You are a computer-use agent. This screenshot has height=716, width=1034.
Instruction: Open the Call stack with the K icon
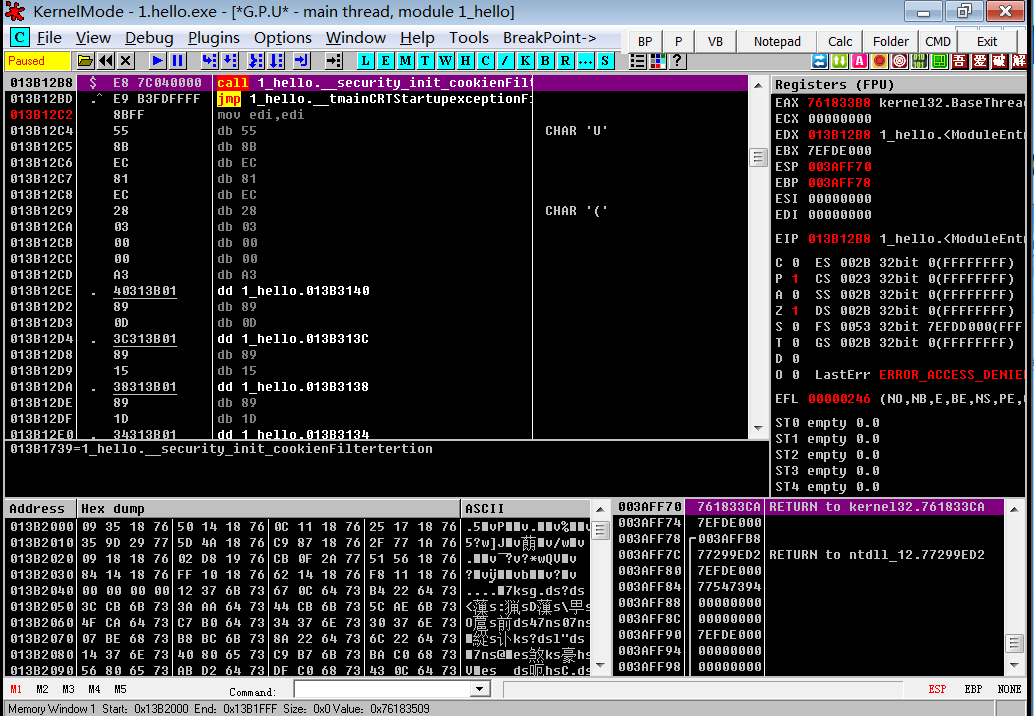[x=525, y=61]
